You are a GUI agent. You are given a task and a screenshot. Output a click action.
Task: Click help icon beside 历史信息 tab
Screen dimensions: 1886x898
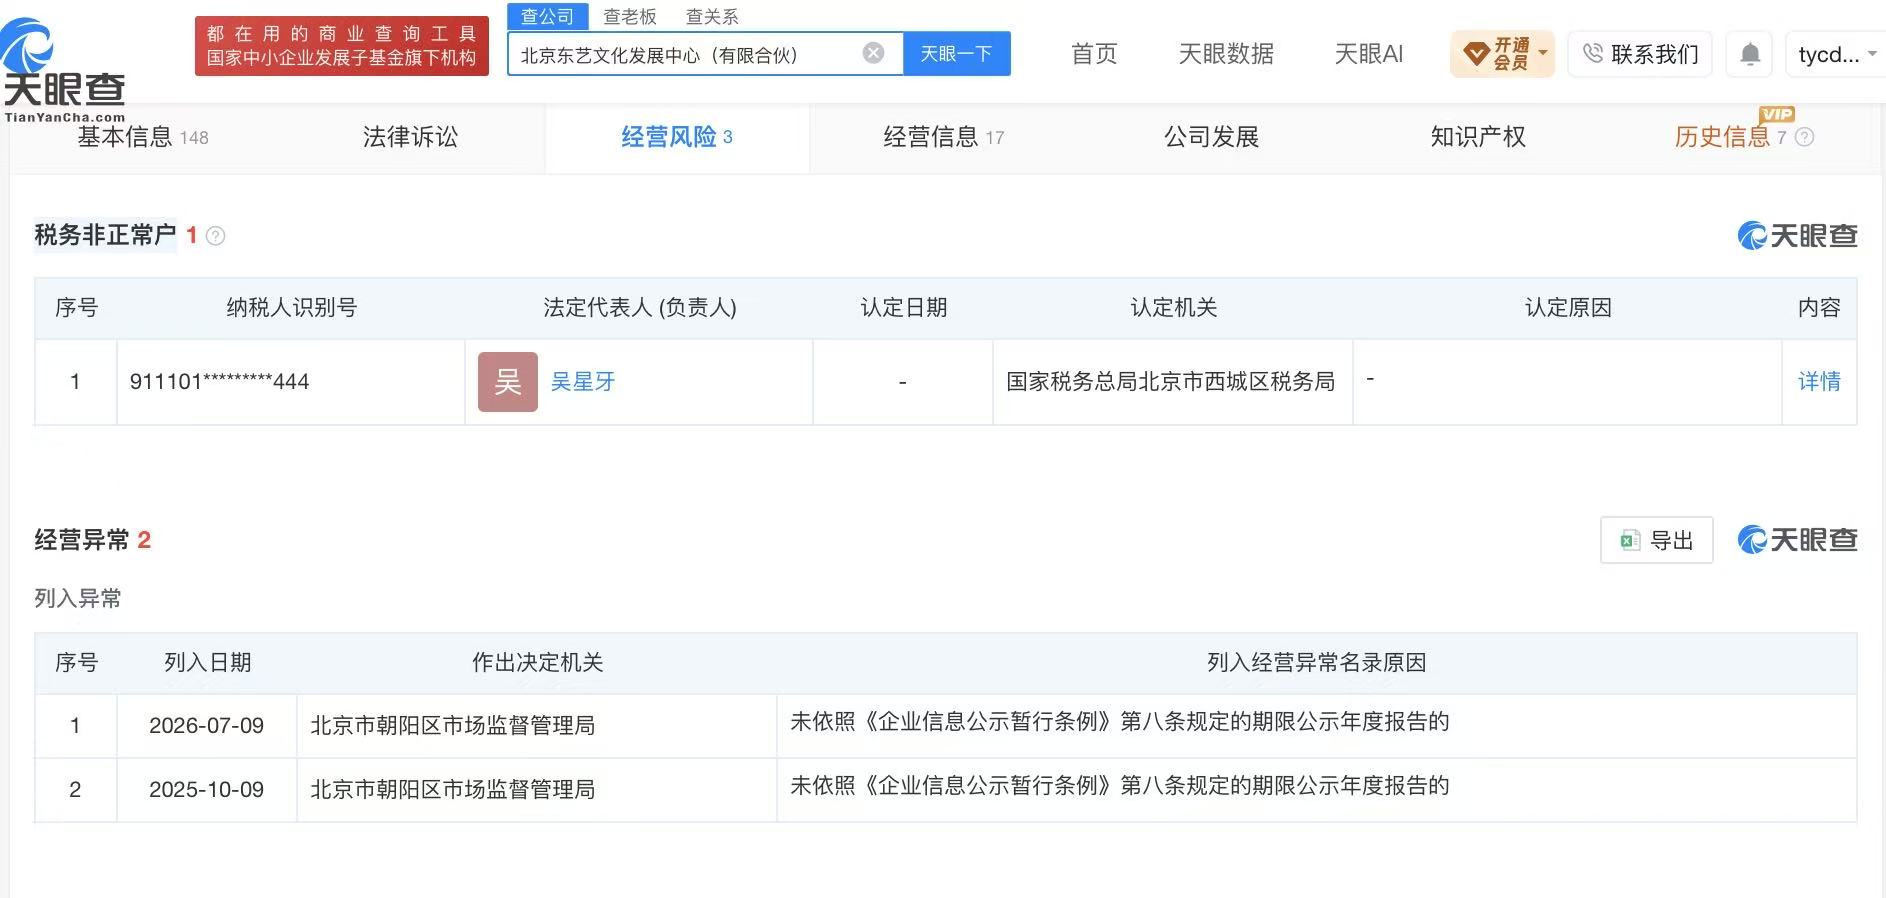tap(1804, 137)
